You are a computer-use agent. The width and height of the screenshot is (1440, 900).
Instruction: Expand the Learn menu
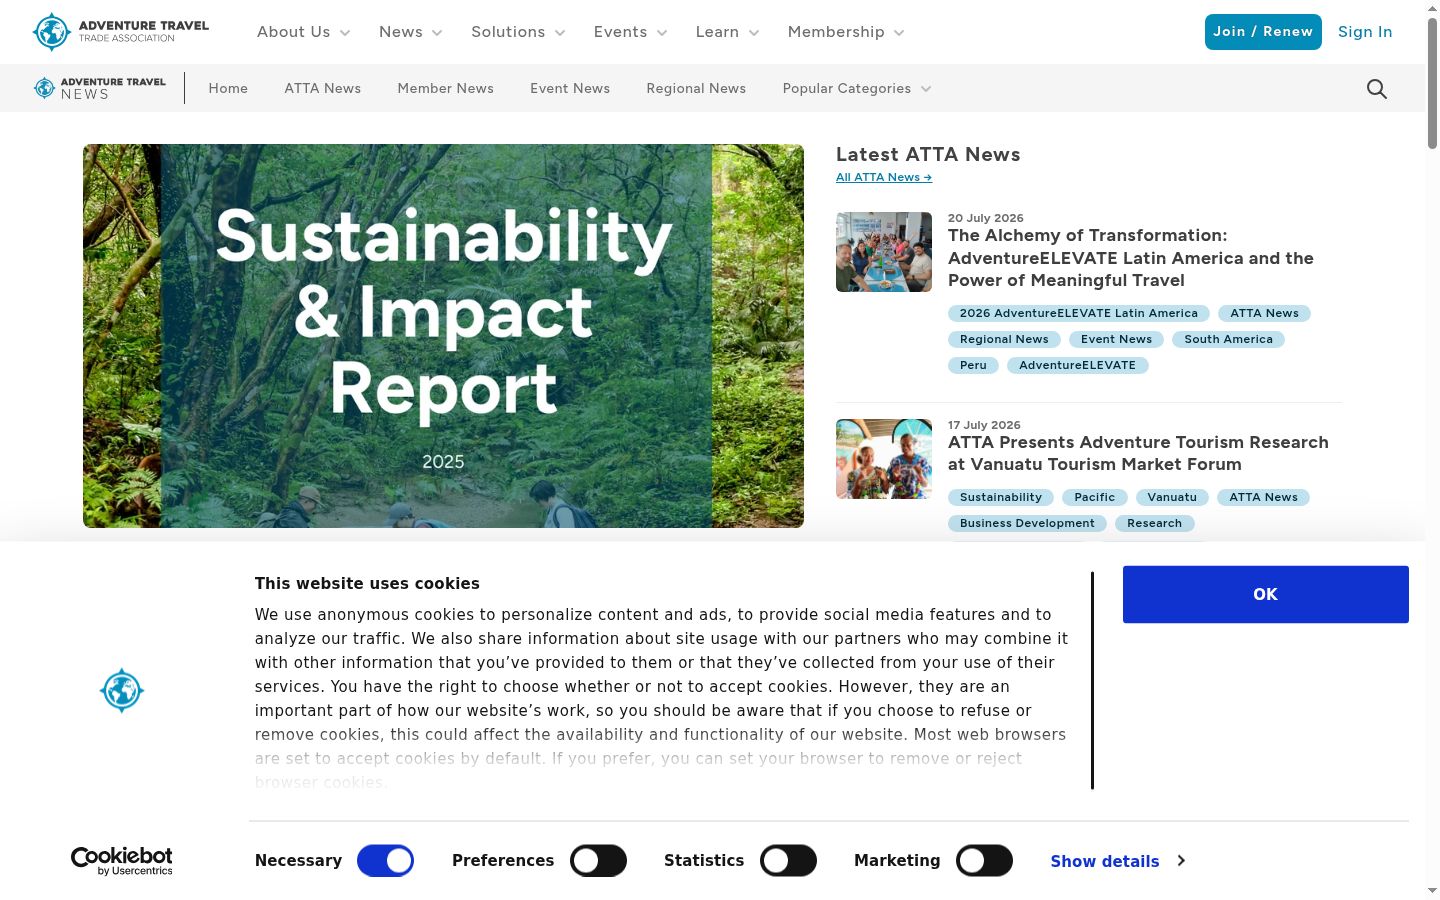click(728, 32)
